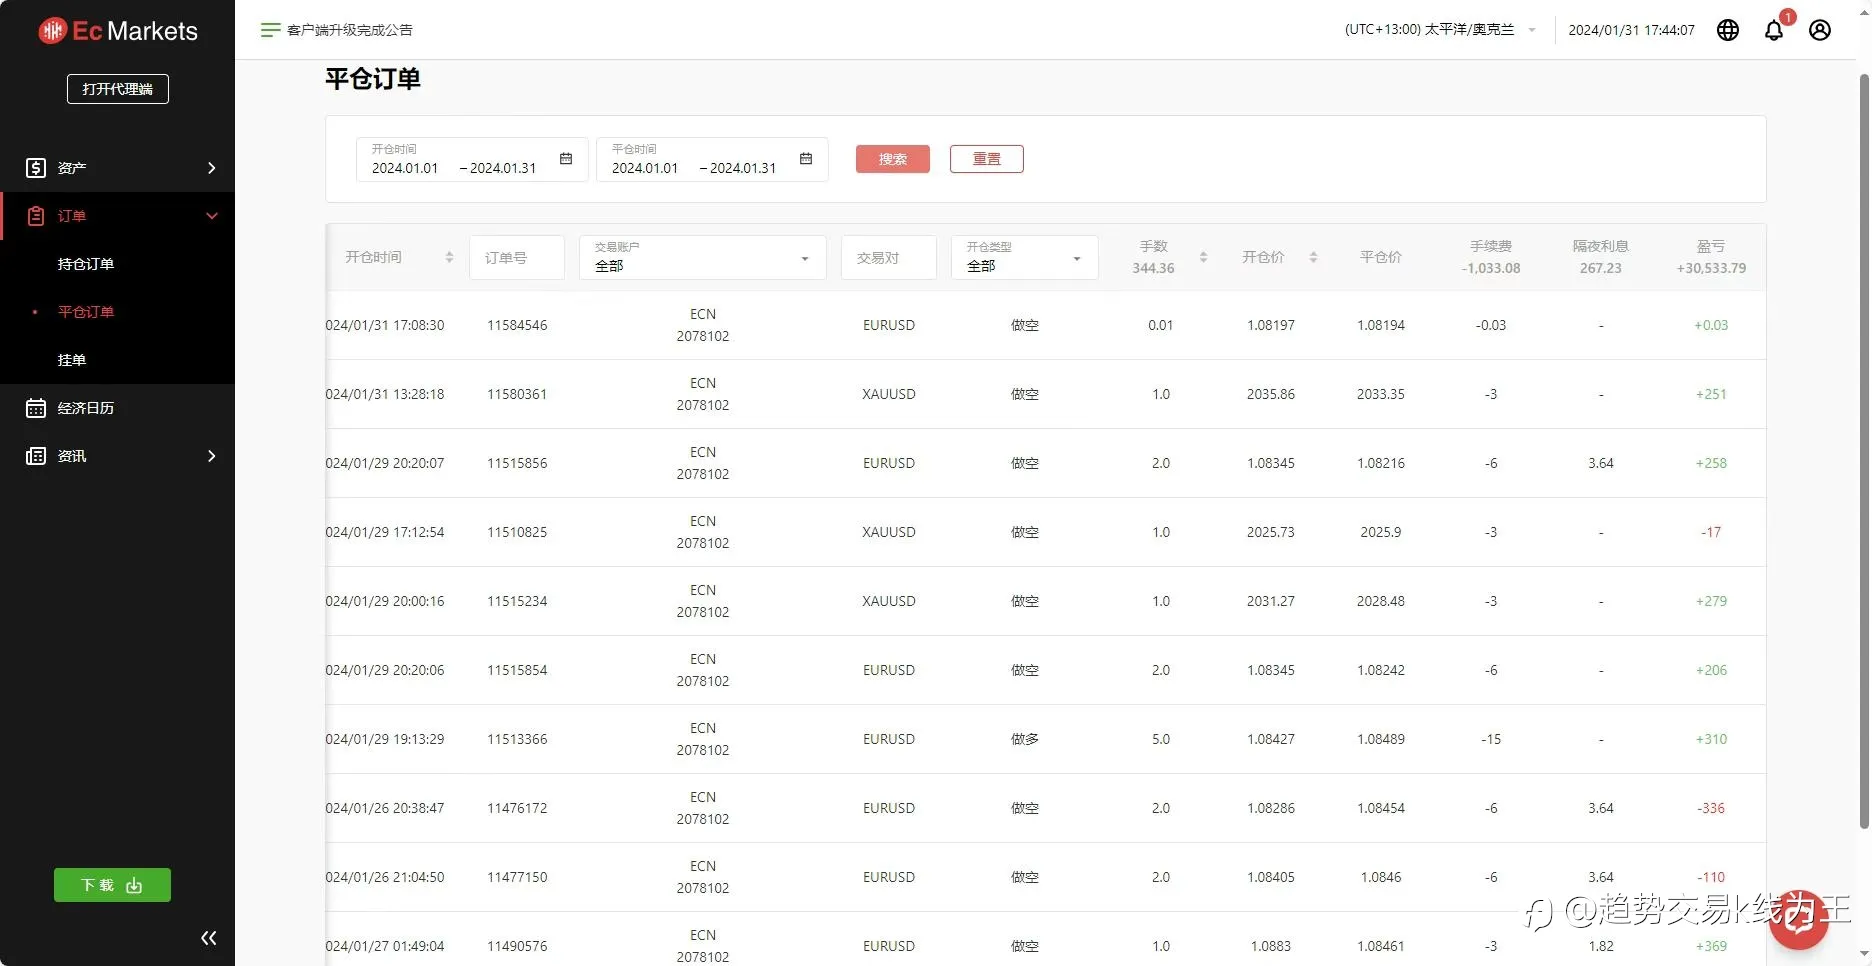This screenshot has height=966, width=1872.
Task: Sort by 开仓价 column arrows
Action: (x=1313, y=258)
